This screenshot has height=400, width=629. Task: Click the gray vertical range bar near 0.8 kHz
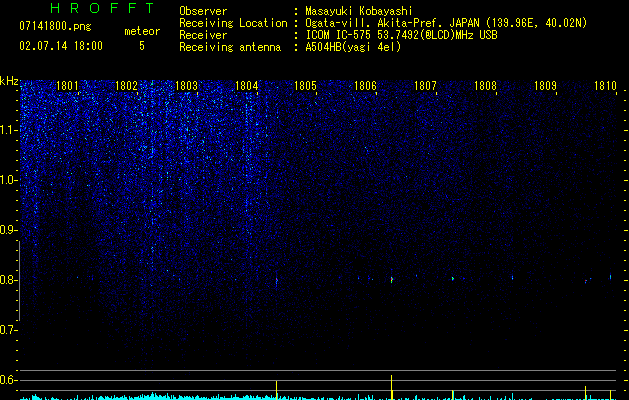19,281
